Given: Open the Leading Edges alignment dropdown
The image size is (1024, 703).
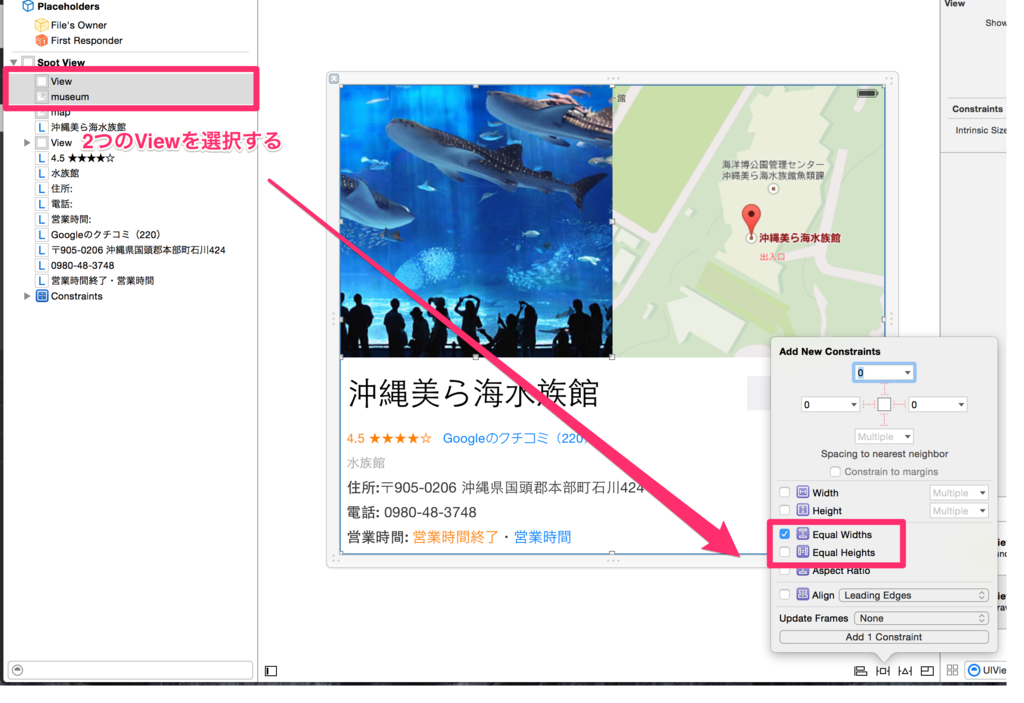Looking at the screenshot, I should point(914,595).
